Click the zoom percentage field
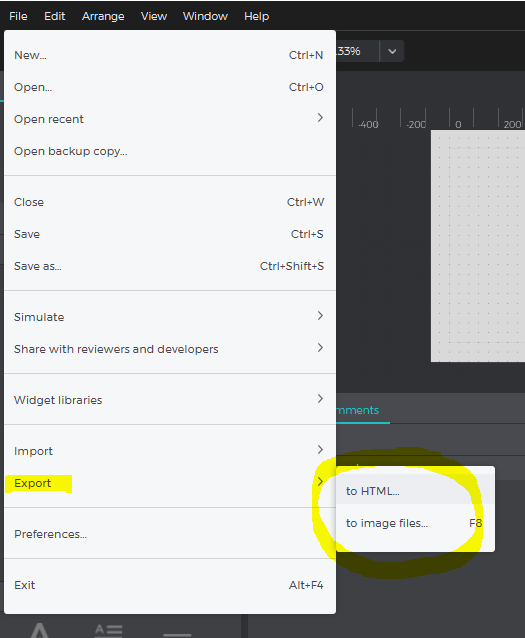The height and width of the screenshot is (638, 525). 357,51
